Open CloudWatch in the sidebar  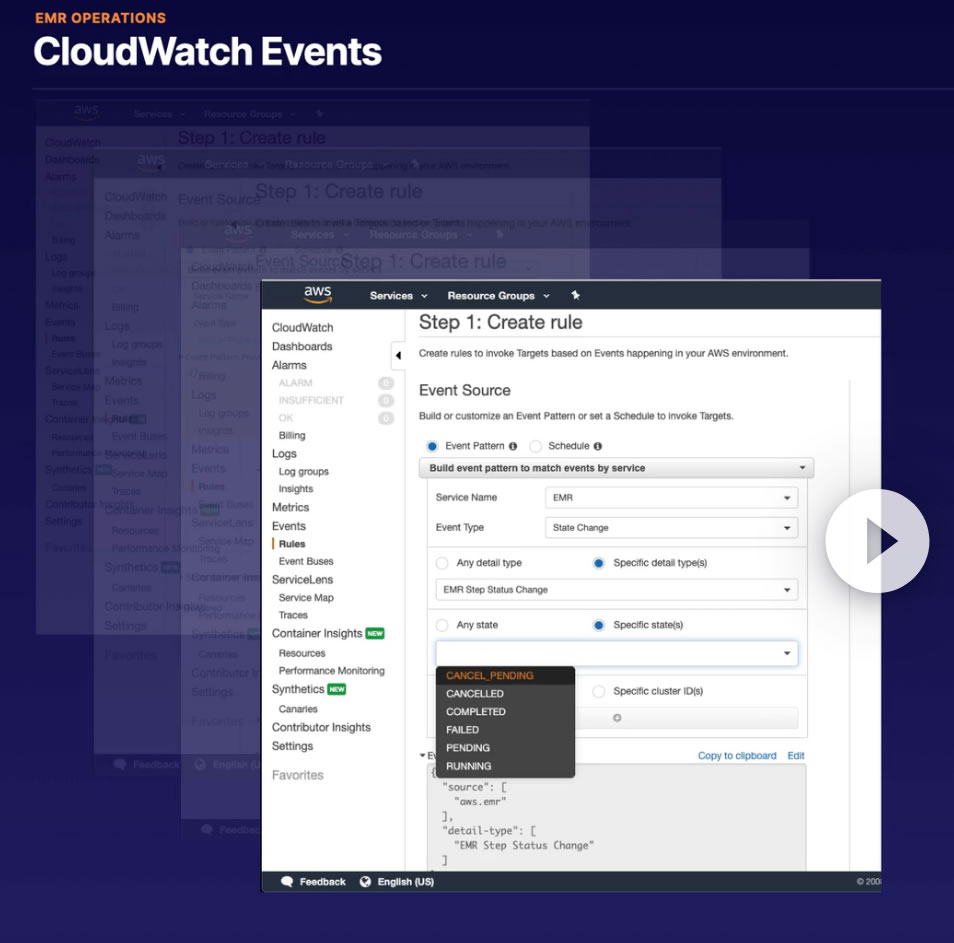[x=302, y=327]
